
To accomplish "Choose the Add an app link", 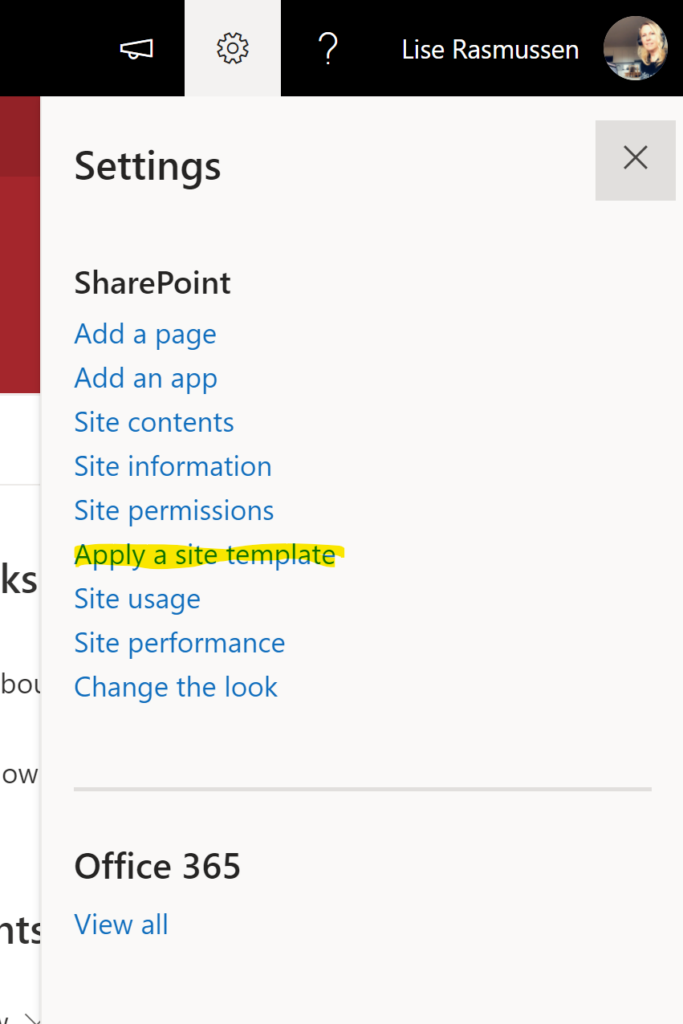I will click(x=146, y=379).
